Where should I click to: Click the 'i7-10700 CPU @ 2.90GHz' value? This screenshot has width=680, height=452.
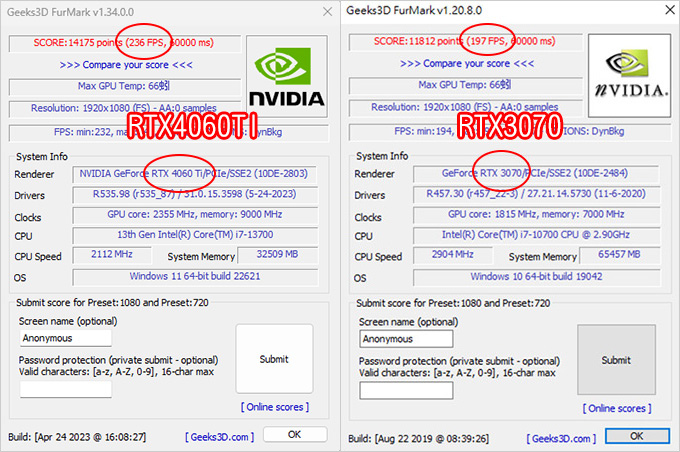536,235
